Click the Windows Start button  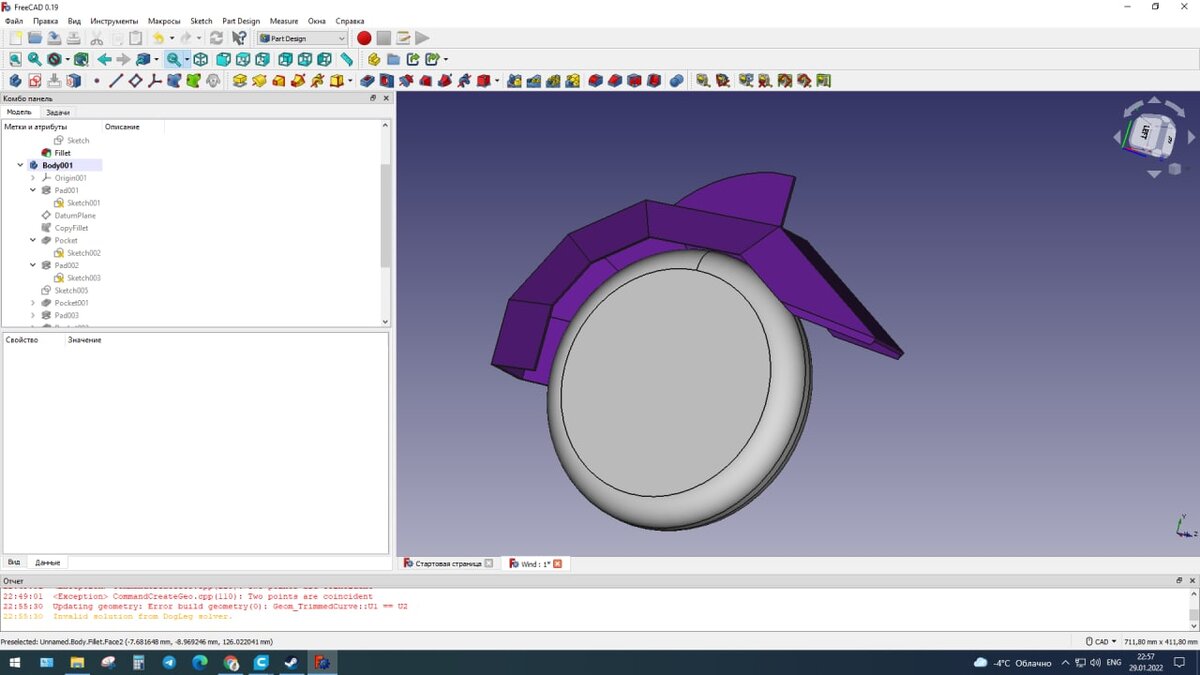click(15, 662)
